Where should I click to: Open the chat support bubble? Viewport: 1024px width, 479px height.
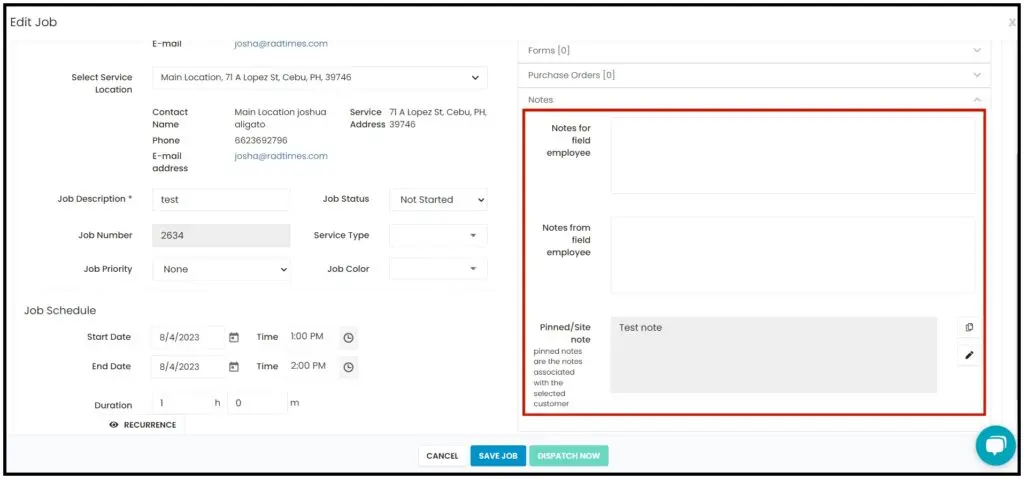995,446
